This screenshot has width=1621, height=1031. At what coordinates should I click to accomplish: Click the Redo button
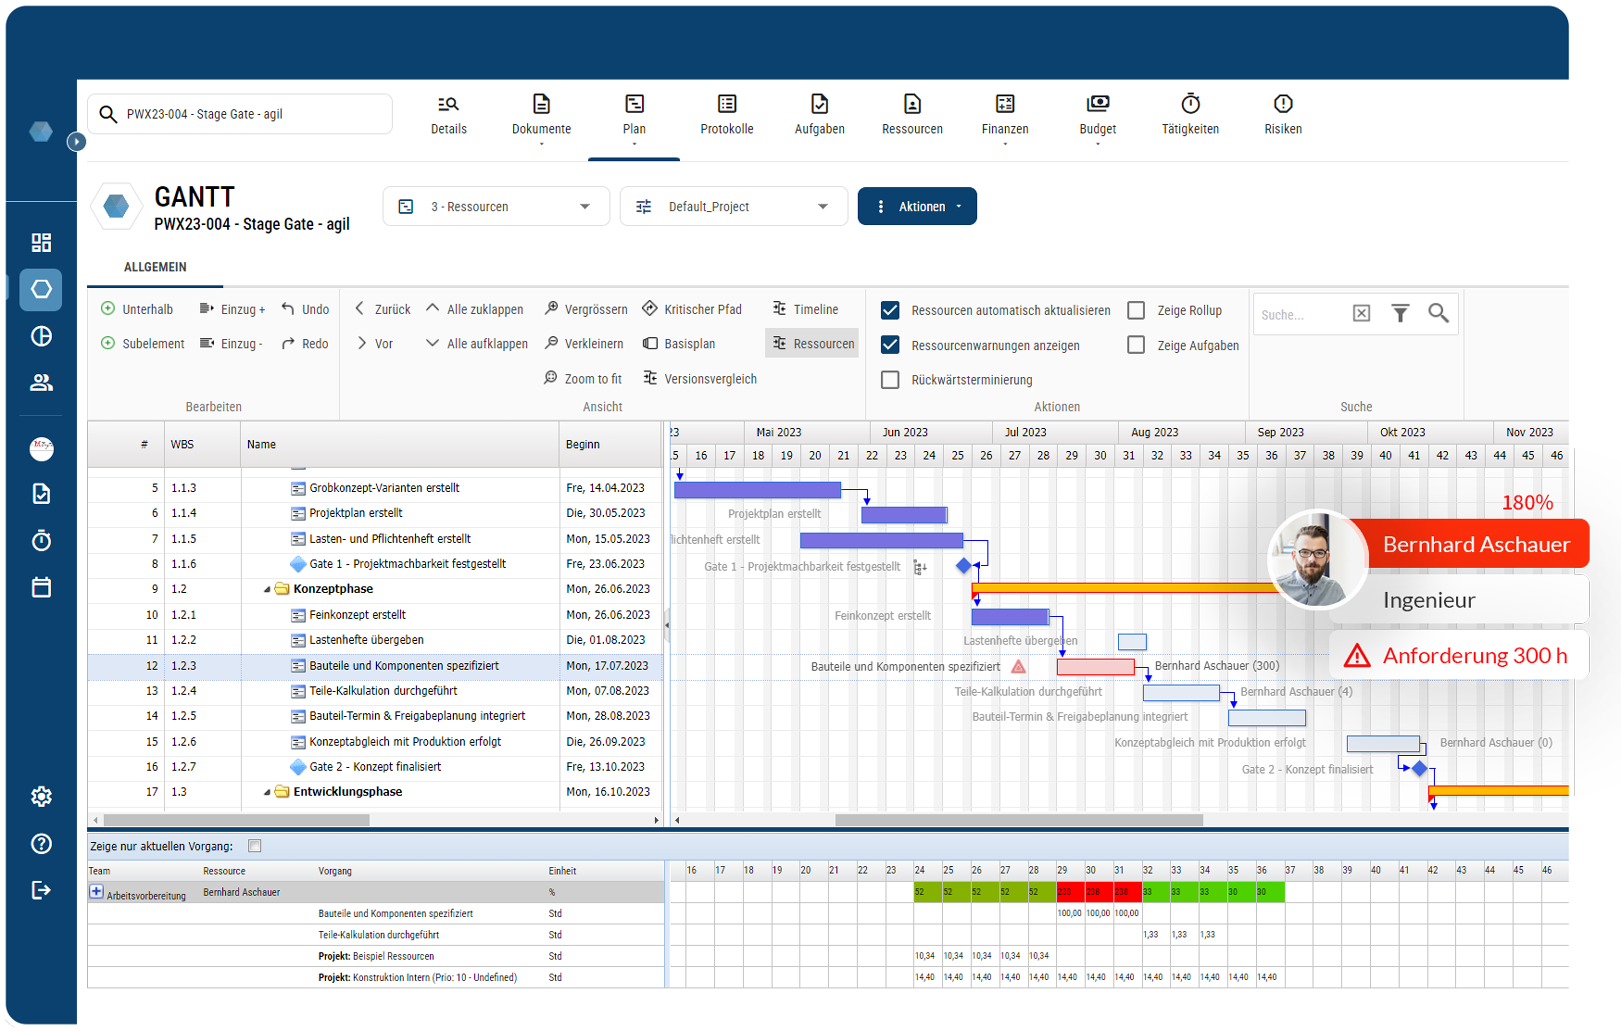pyautogui.click(x=305, y=344)
